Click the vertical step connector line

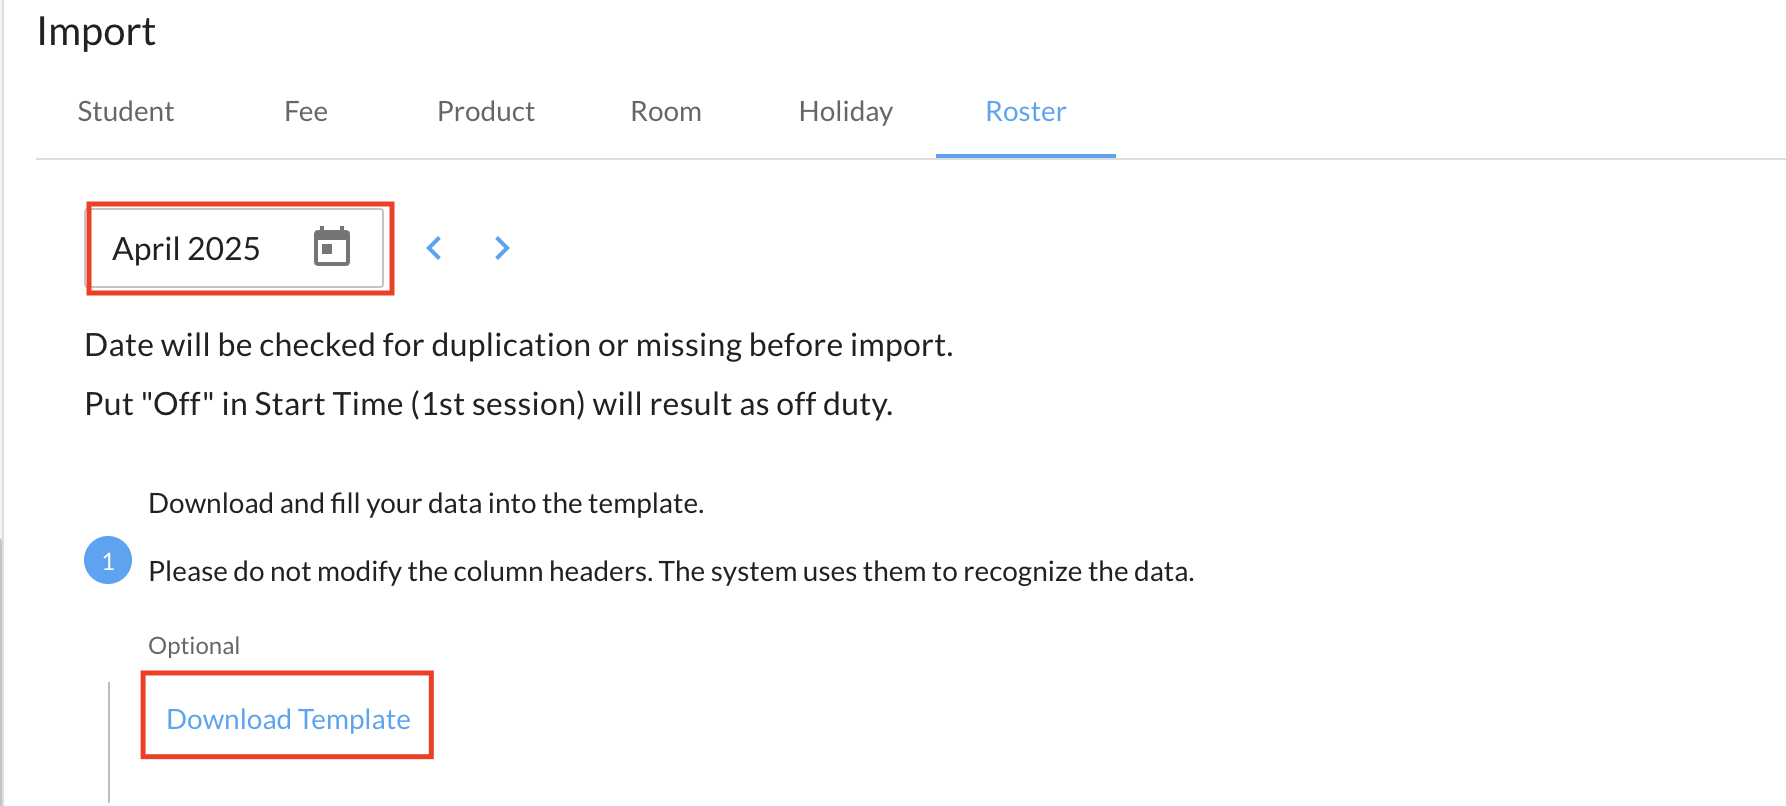point(109,740)
